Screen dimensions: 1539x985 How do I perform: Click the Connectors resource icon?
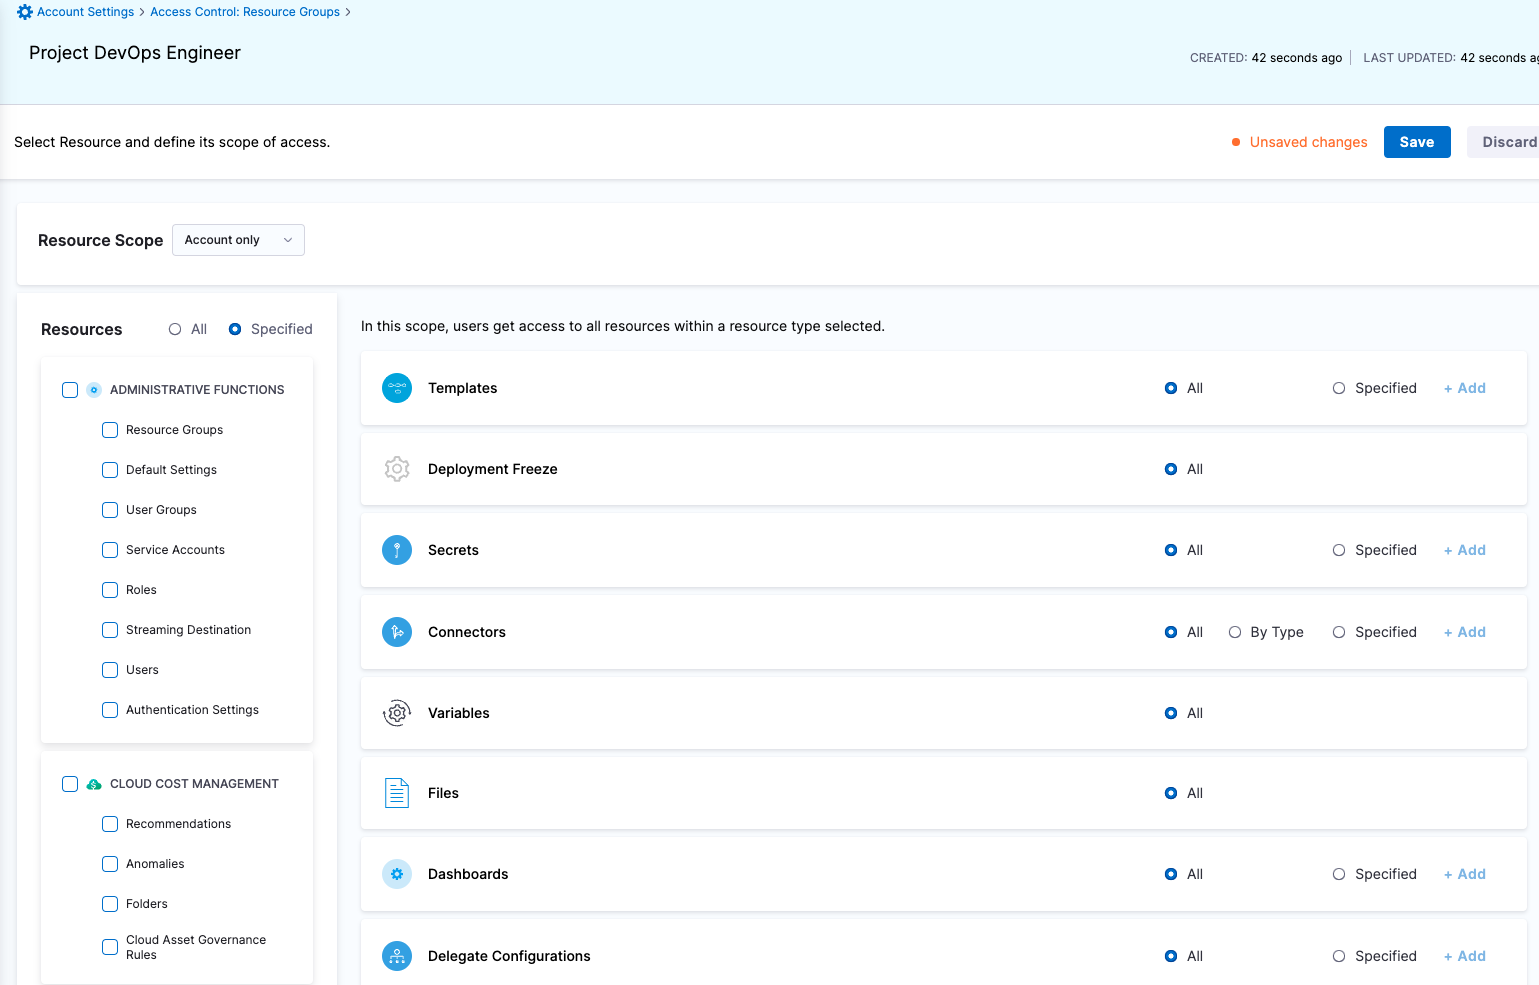point(397,631)
